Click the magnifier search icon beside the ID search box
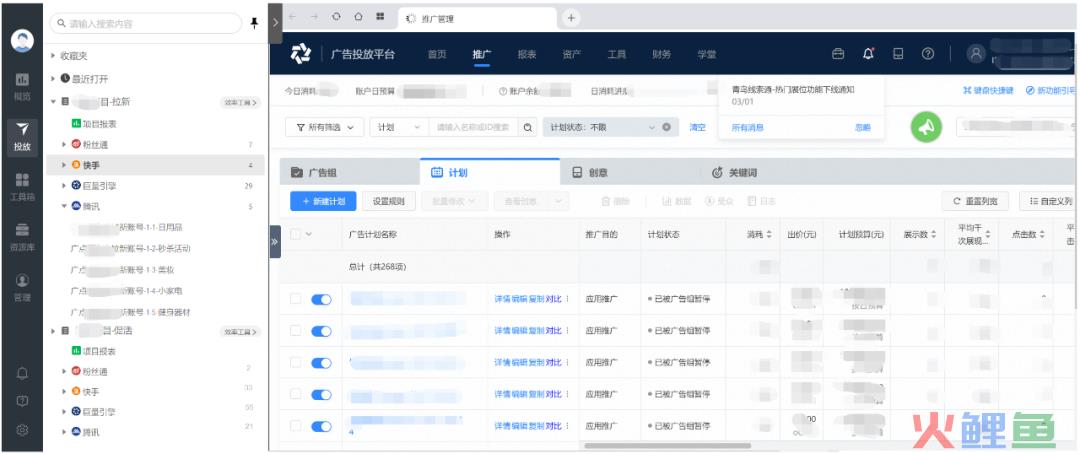 [x=528, y=127]
